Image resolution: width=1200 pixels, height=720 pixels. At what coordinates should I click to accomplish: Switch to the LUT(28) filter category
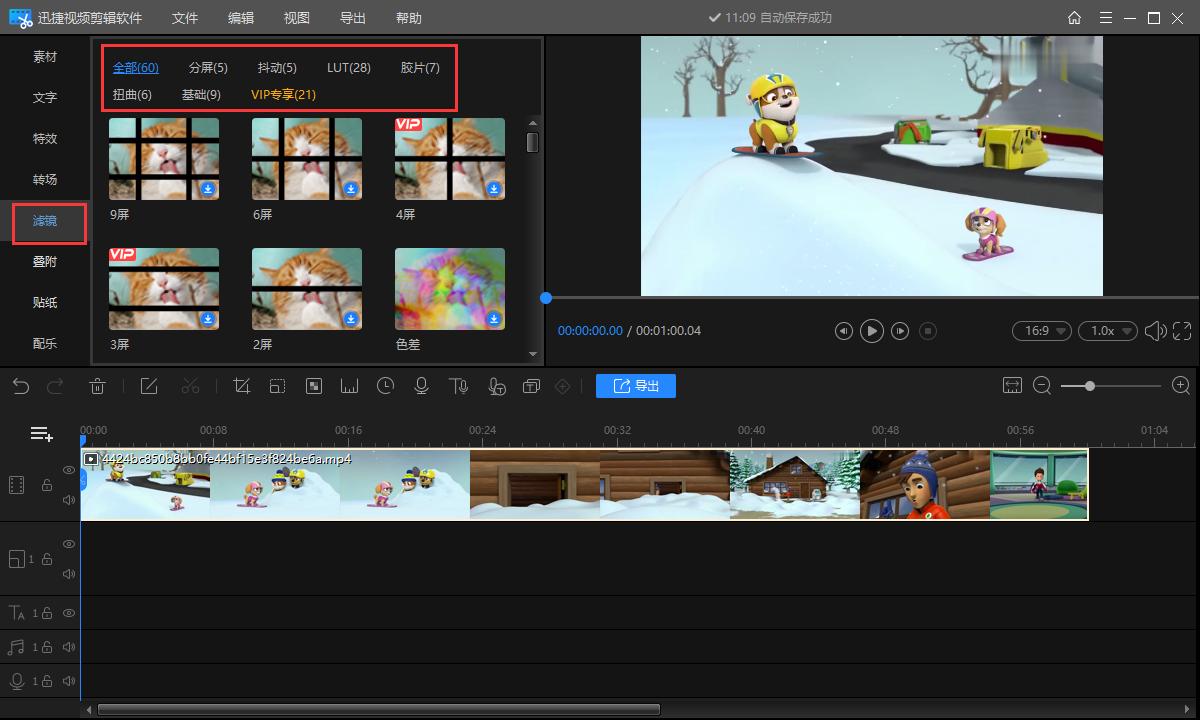tap(349, 68)
